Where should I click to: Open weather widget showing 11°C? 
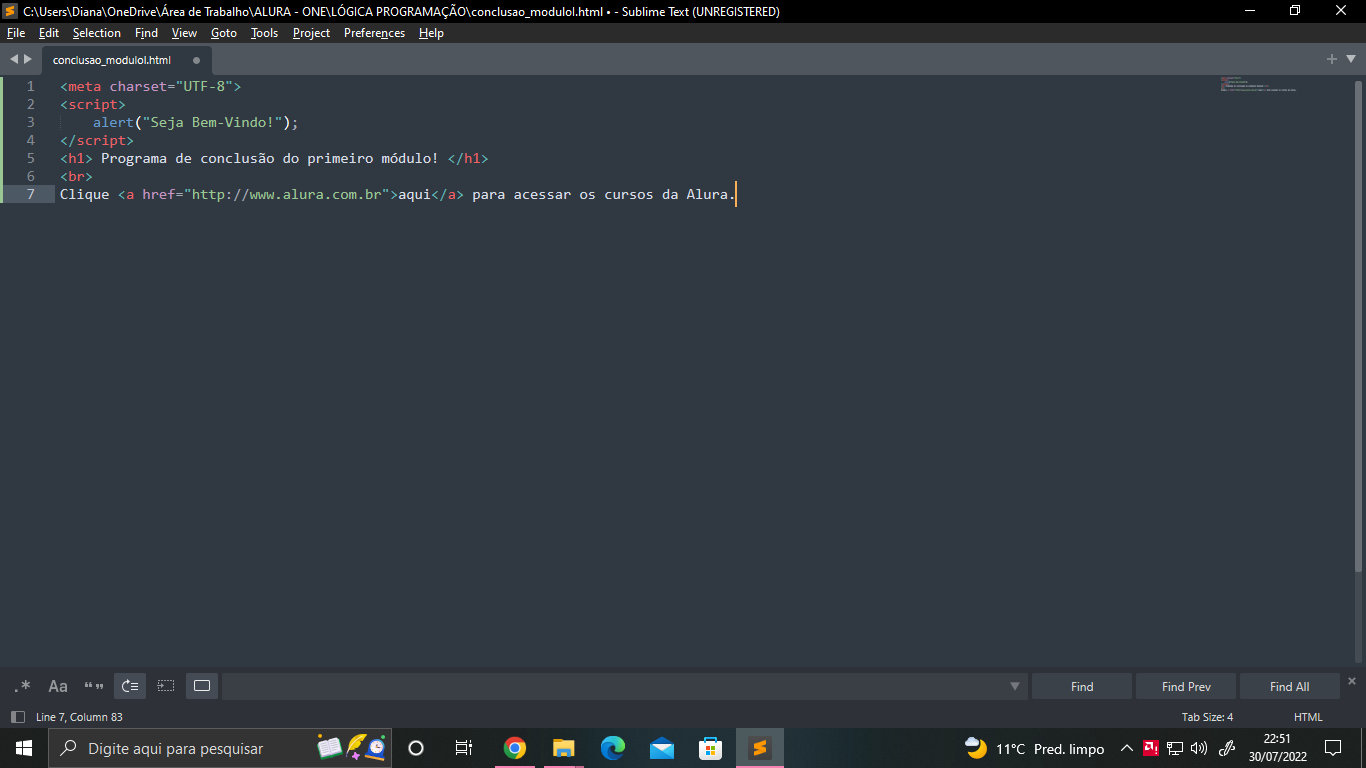tap(1034, 748)
